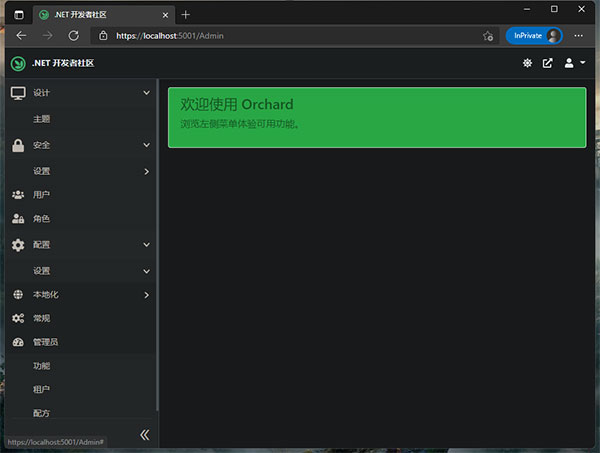Click the dashboard gauge icon beside 管理员
Viewport: 600px width, 453px height.
pos(18,342)
